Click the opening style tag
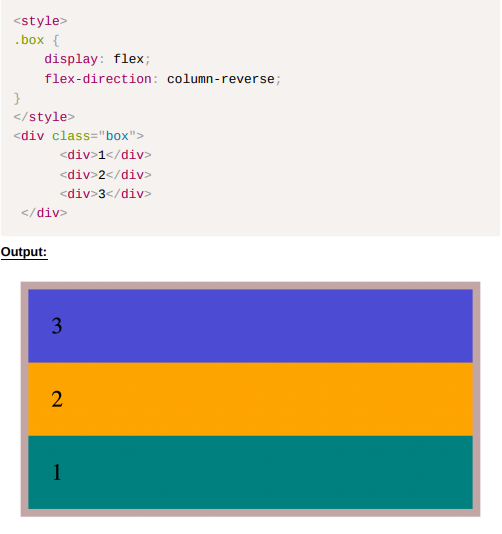This screenshot has height=534, width=502. tap(41, 21)
